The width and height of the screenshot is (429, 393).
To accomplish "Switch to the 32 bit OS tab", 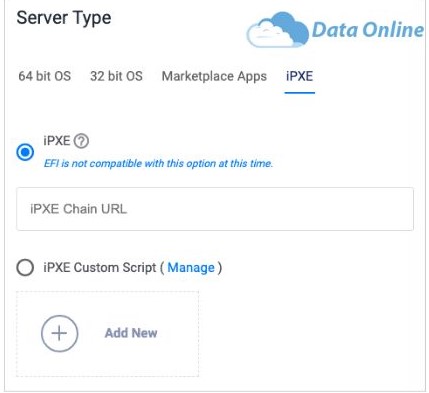I will pyautogui.click(x=116, y=76).
